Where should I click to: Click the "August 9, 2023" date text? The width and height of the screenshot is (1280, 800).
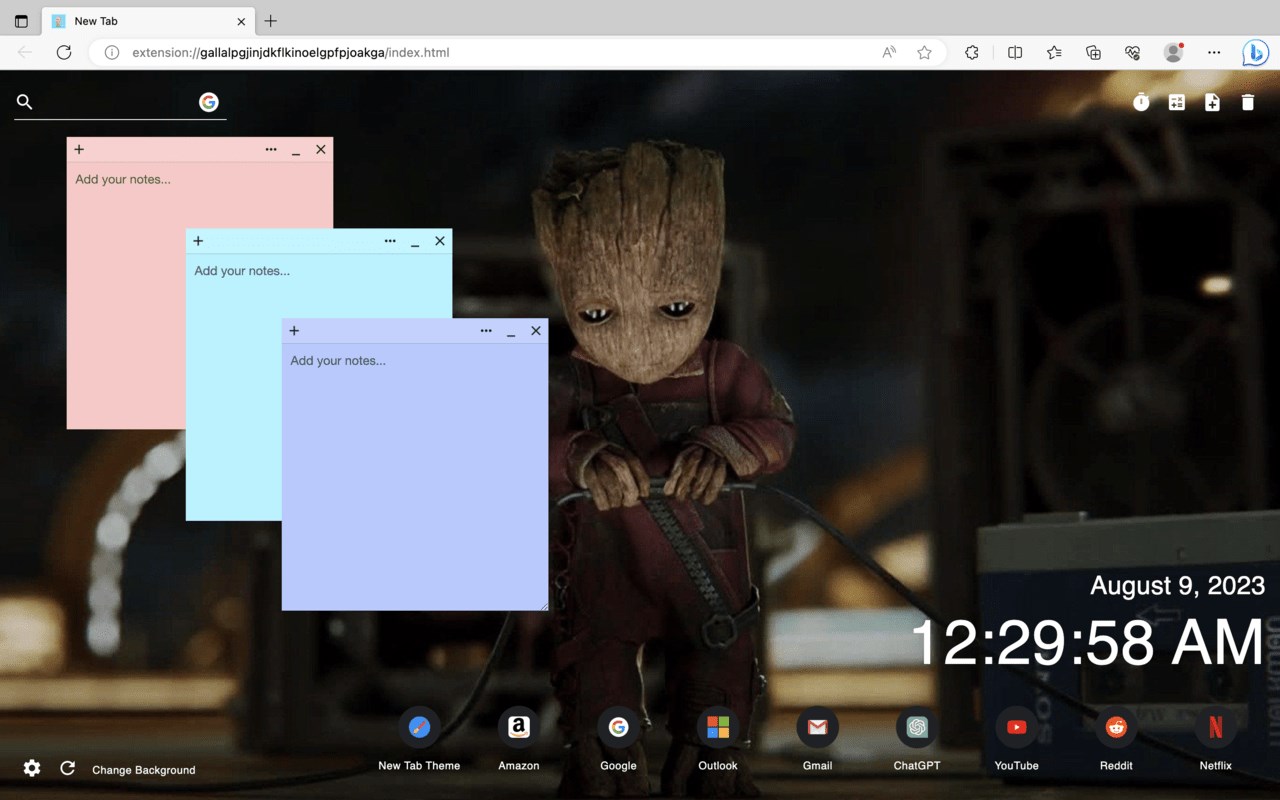pyautogui.click(x=1178, y=586)
